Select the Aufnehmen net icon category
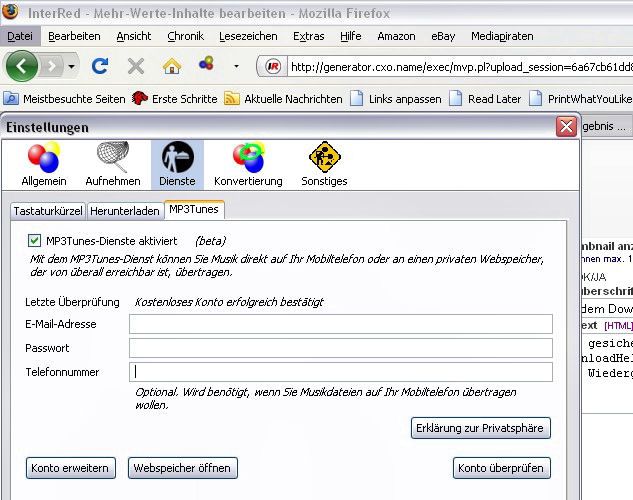Viewport: 633px width, 500px height. coord(113,165)
